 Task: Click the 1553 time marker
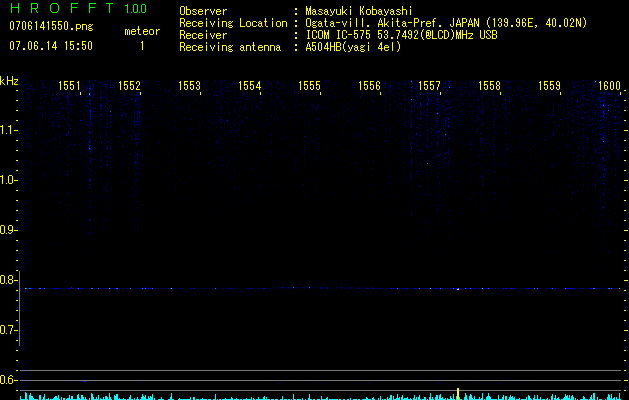click(x=189, y=86)
